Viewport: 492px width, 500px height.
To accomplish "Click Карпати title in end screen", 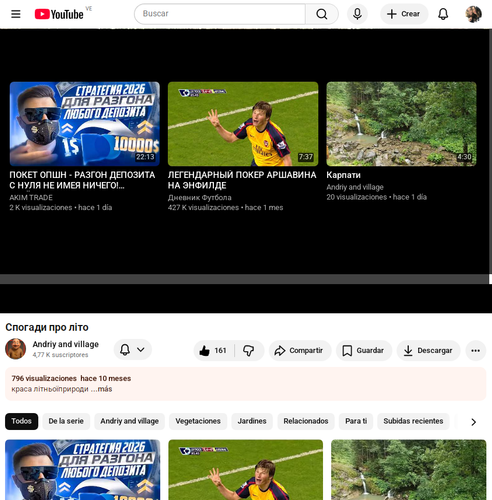I will point(343,175).
